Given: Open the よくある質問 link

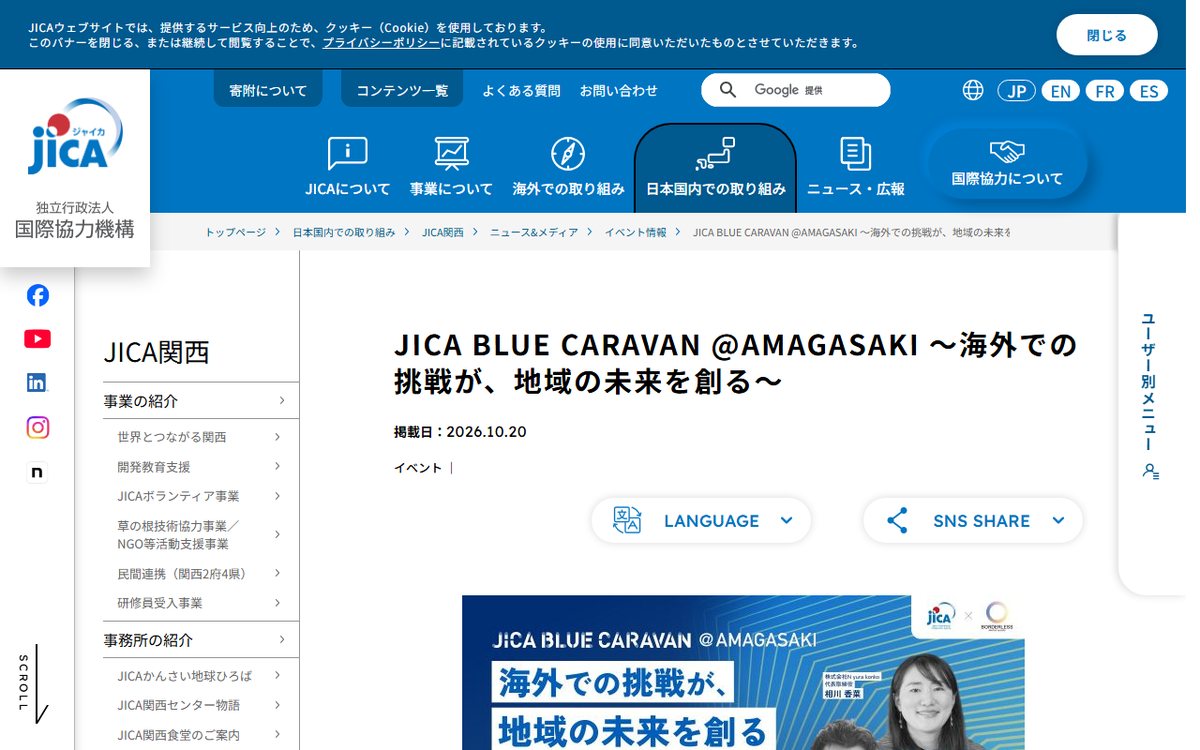Looking at the screenshot, I should pyautogui.click(x=521, y=90).
